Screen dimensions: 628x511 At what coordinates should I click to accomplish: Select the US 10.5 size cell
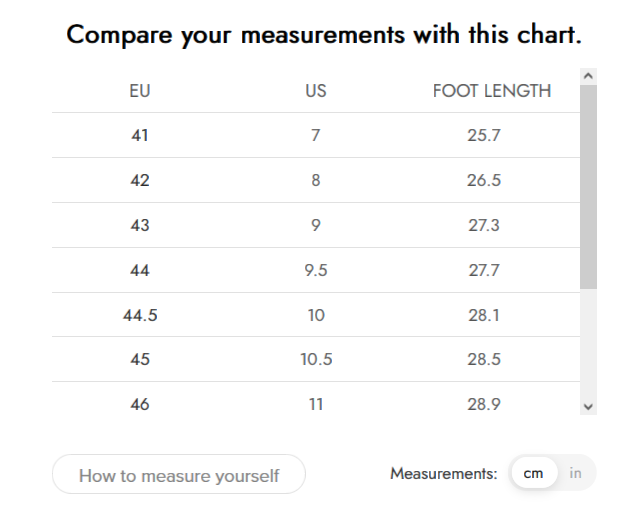[x=316, y=360]
